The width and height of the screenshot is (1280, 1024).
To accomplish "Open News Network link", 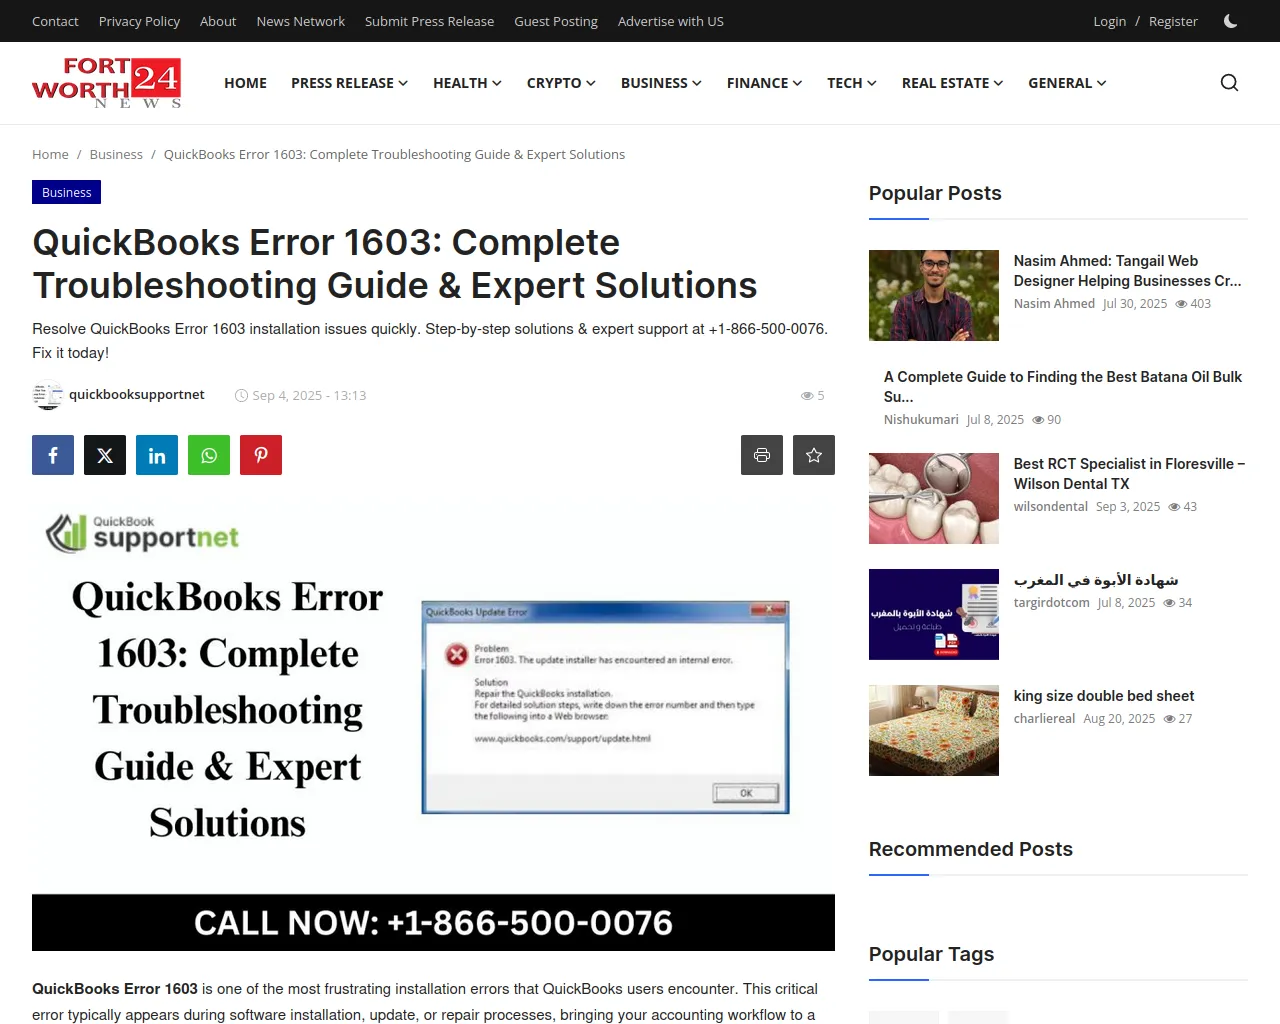I will 300,21.
